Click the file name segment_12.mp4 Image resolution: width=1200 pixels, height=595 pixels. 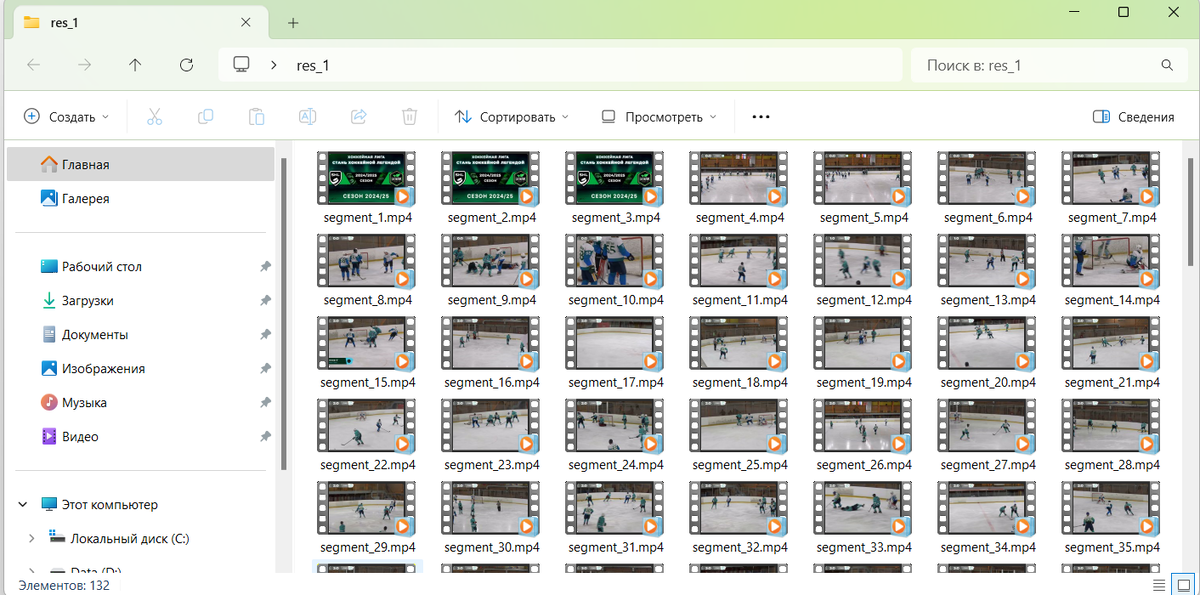[864, 299]
